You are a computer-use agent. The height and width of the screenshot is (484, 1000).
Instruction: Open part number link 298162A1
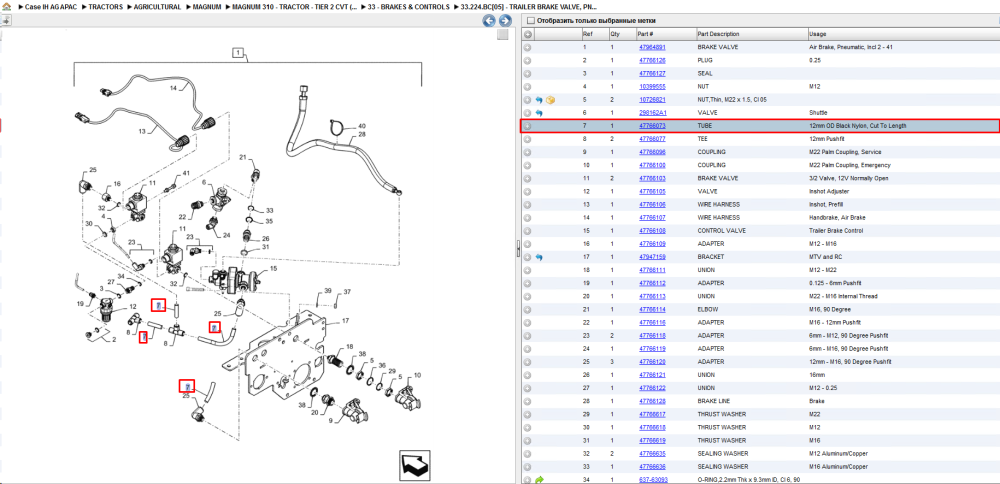(652, 113)
